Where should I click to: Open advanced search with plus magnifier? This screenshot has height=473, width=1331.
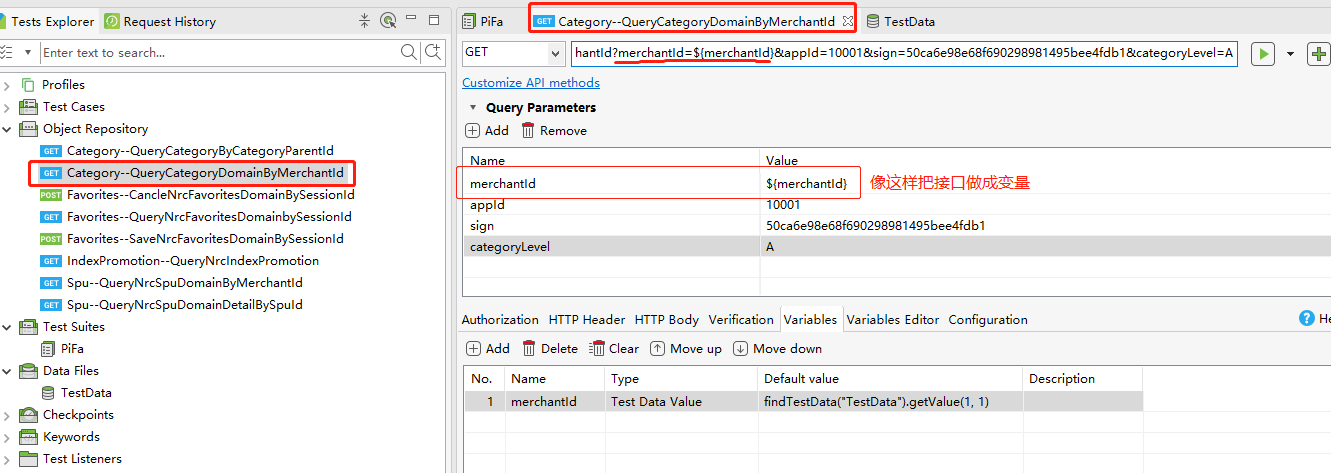tap(433, 52)
